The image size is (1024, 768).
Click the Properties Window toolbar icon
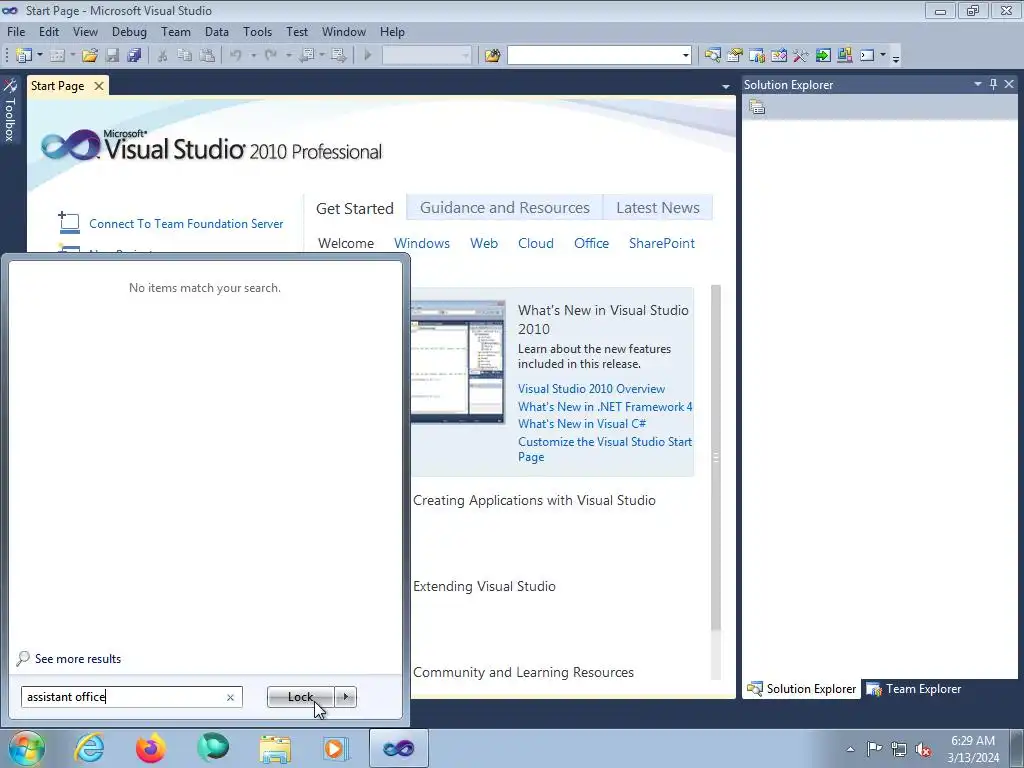tap(735, 56)
